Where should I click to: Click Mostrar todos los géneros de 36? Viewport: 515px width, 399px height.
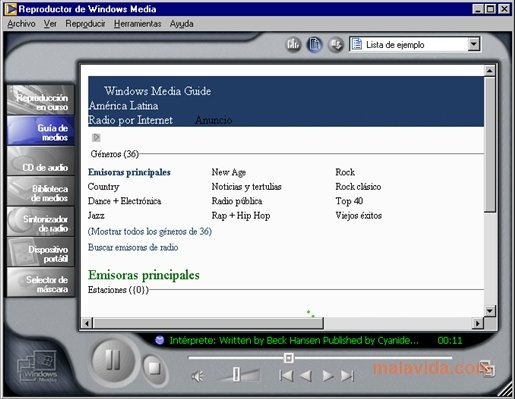[x=150, y=231]
